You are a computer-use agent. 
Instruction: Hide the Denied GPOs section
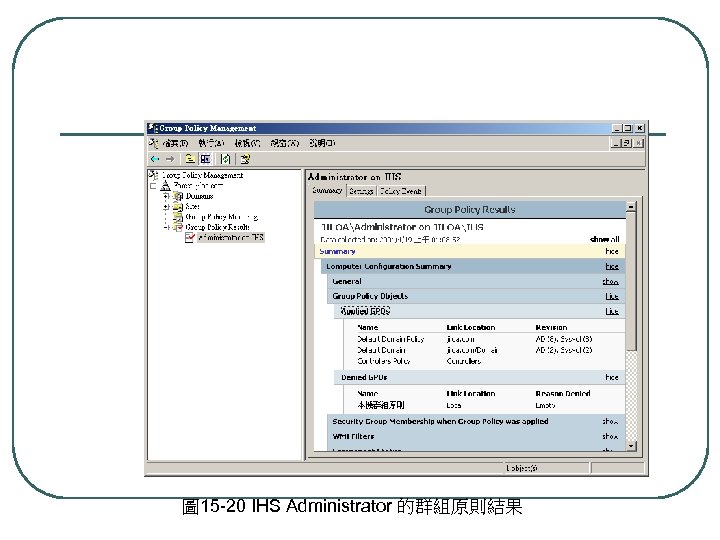point(612,377)
